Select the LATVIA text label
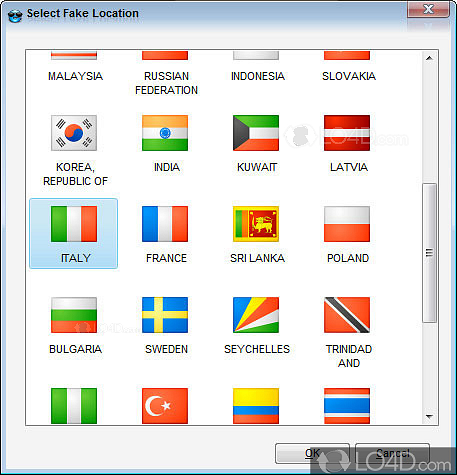 point(349,167)
